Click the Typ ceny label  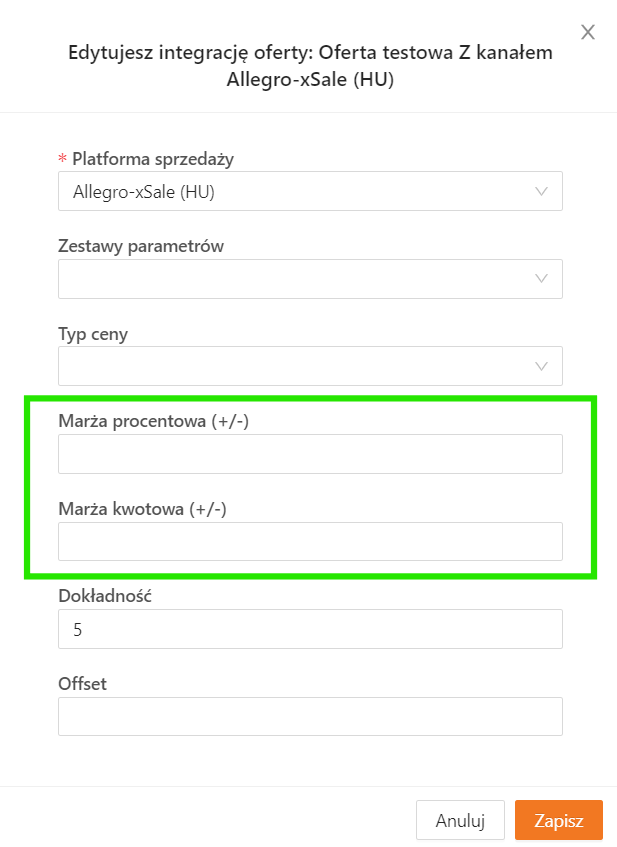pos(93,334)
